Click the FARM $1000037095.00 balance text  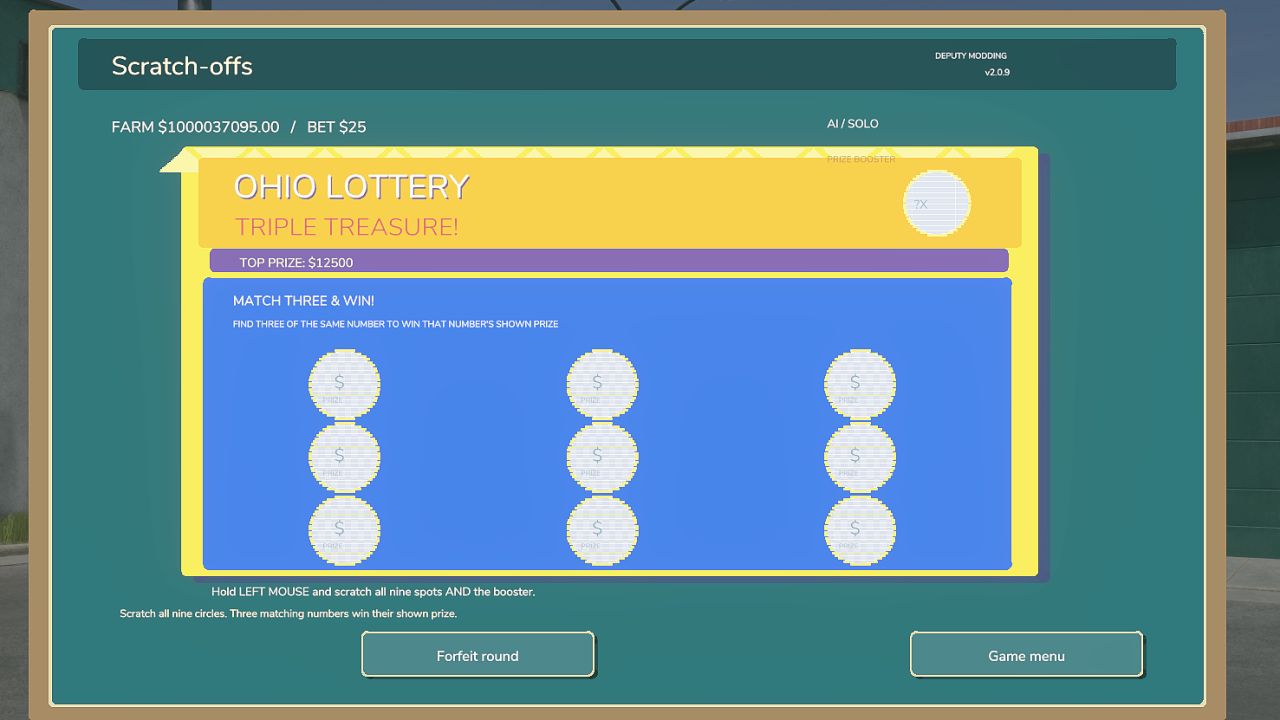click(195, 127)
